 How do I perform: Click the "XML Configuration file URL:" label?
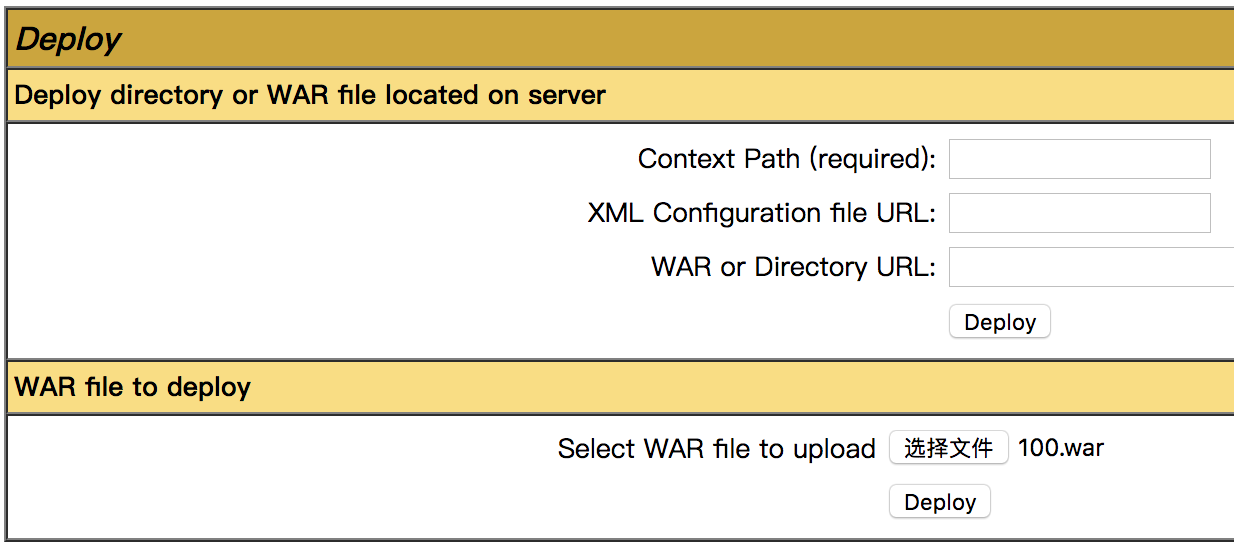[x=761, y=213]
